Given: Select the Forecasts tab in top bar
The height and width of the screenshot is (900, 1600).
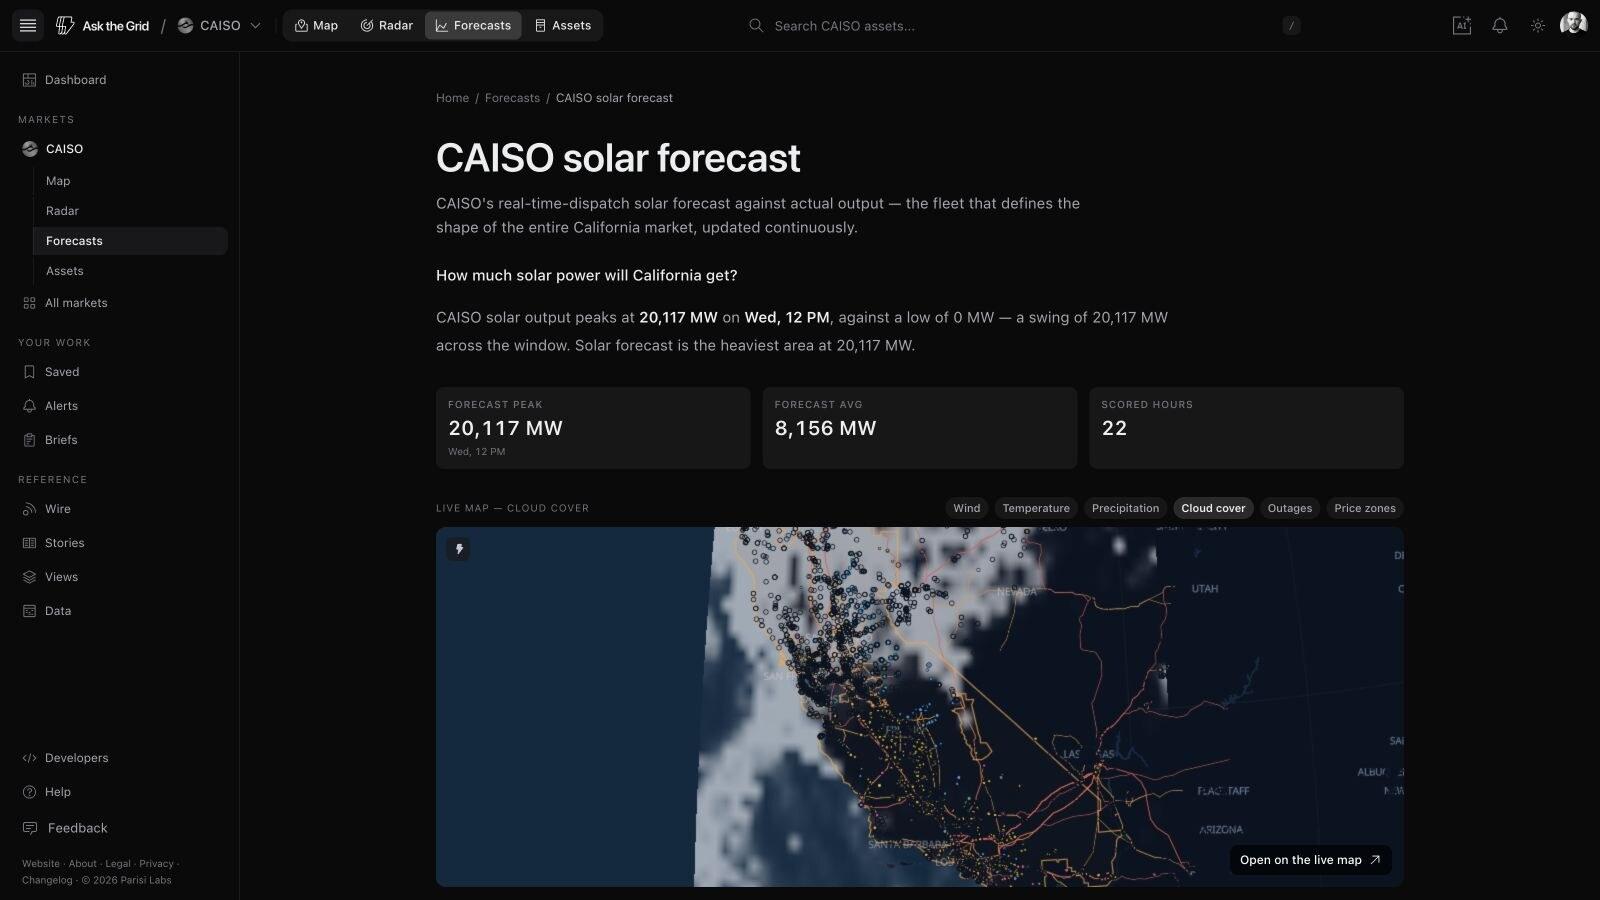Looking at the screenshot, I should coord(473,26).
